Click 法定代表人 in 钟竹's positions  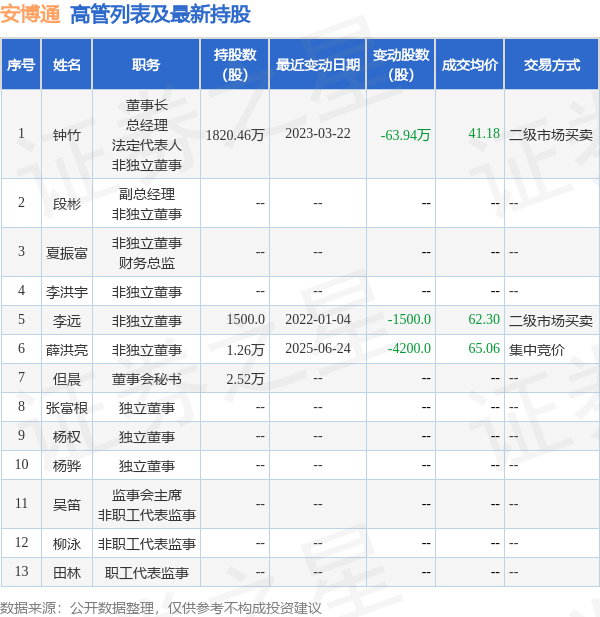click(146, 145)
